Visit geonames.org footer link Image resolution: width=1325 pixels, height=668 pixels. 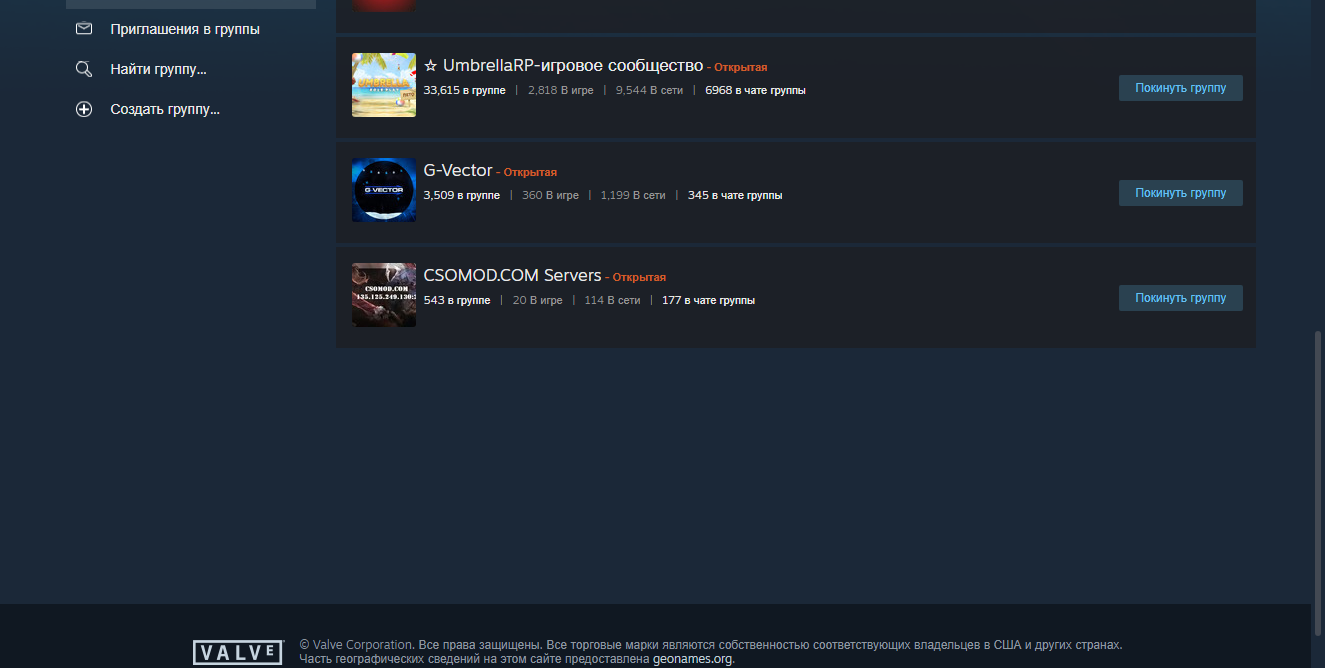692,659
